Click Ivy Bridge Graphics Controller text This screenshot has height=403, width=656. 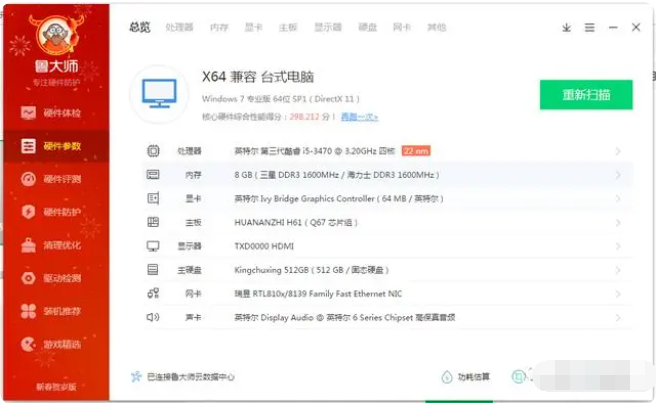338,198
